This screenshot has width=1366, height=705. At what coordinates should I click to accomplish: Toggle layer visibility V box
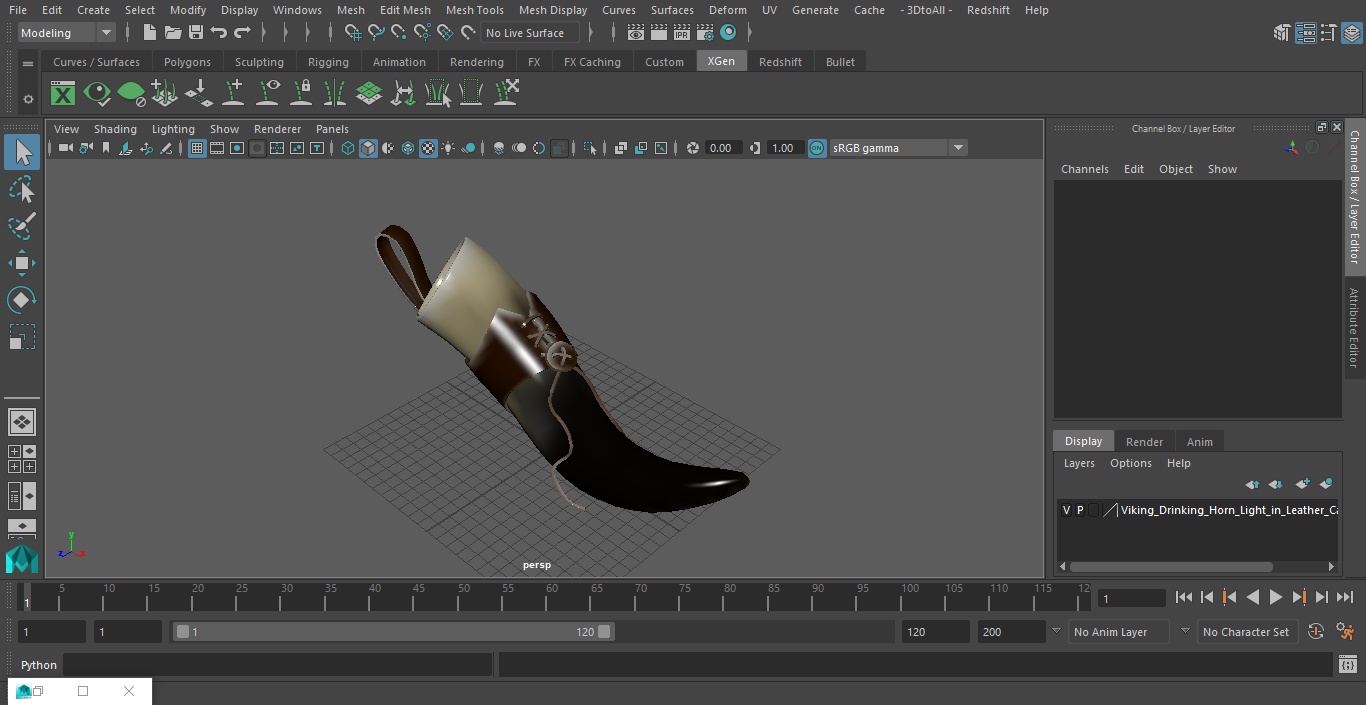(1066, 510)
